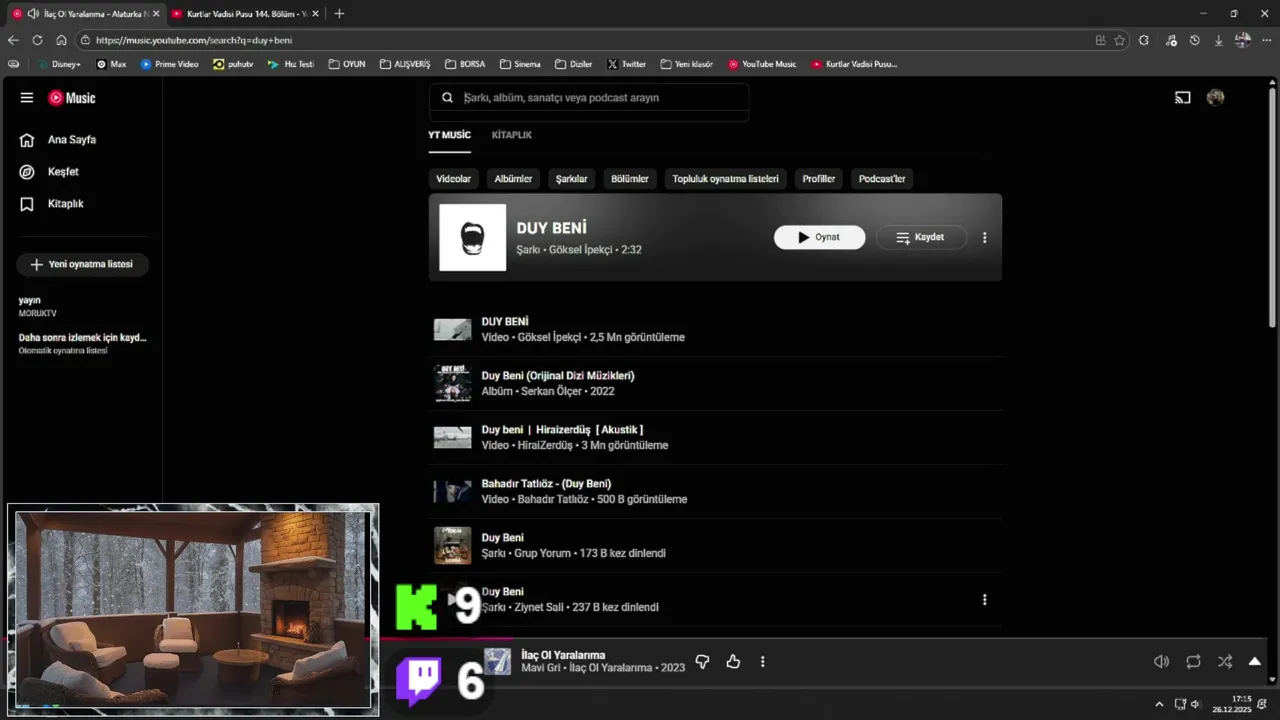
Task: Create a new playlist with Yeni oynatma listesi
Action: tap(82, 264)
